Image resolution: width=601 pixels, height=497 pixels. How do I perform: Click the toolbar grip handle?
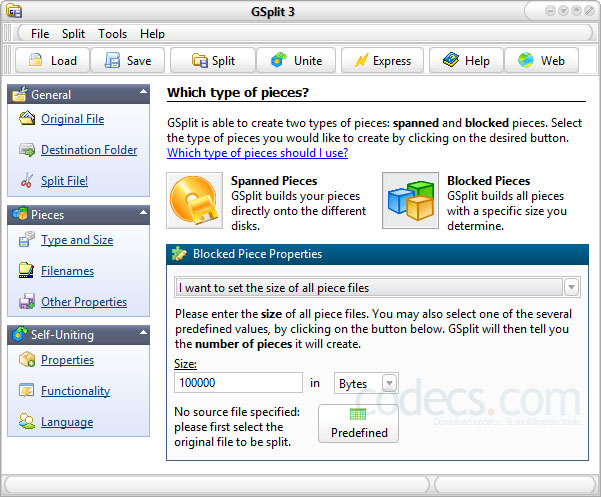(7, 60)
